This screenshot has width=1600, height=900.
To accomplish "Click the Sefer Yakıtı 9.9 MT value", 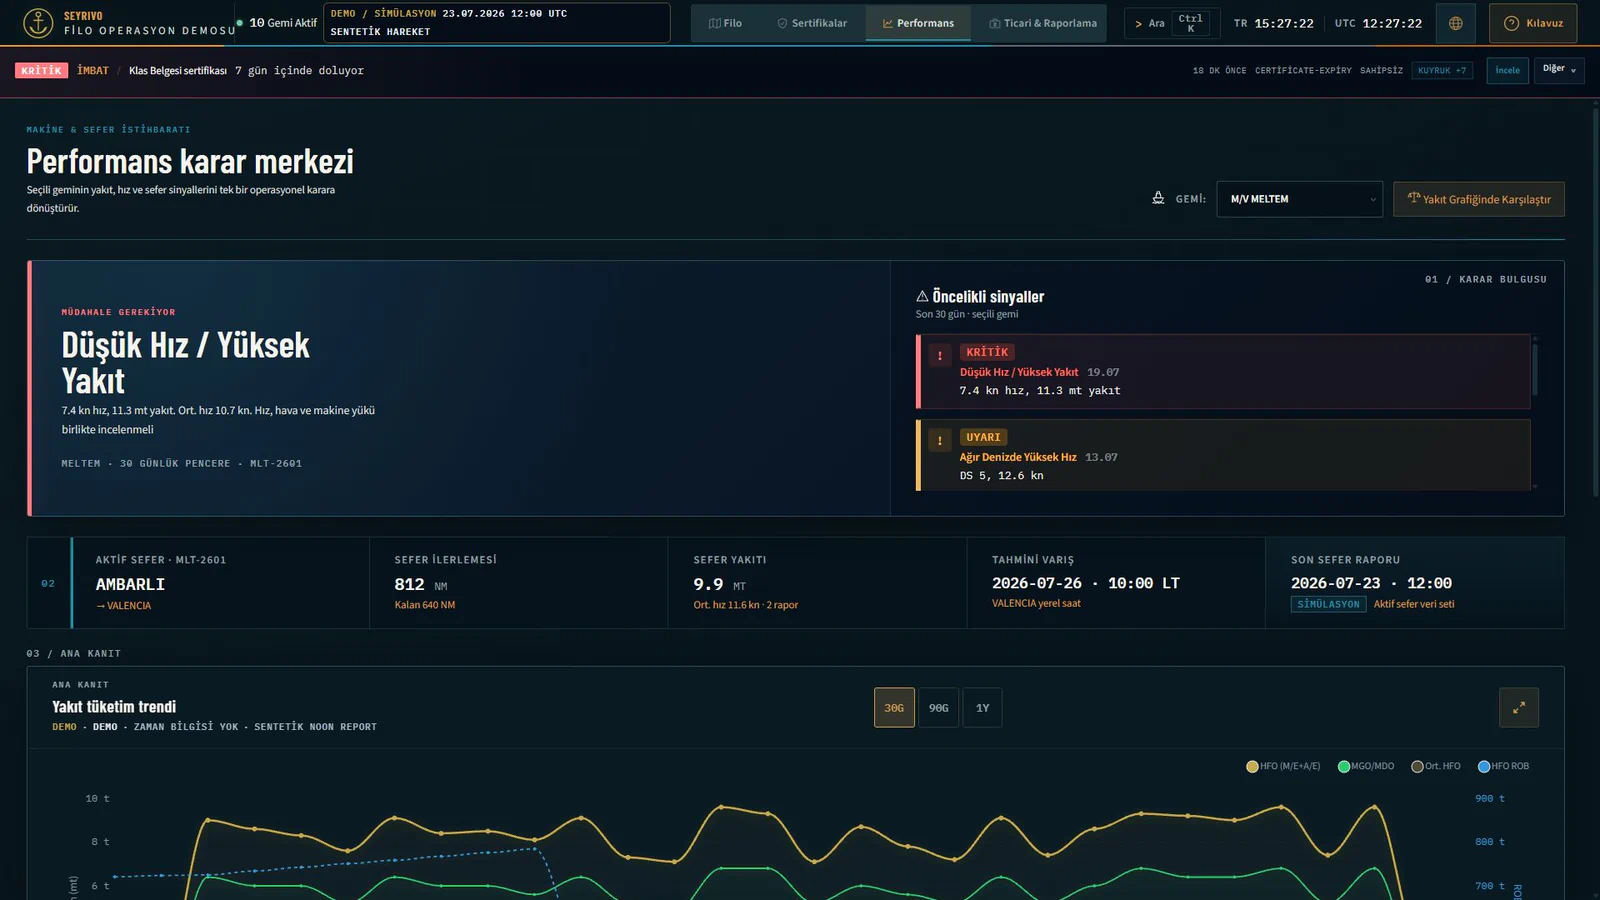I will [719, 584].
